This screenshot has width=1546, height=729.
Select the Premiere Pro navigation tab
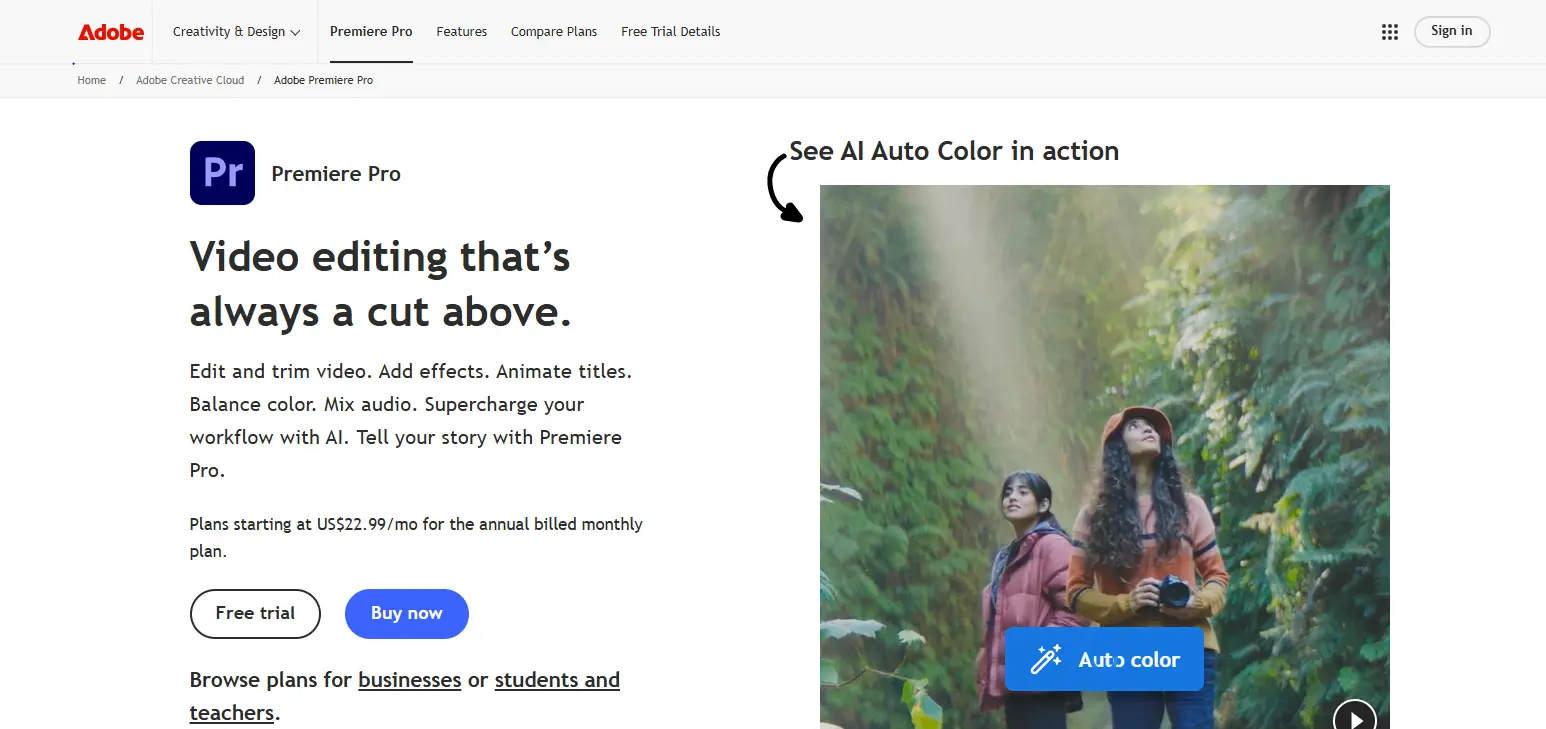pyautogui.click(x=371, y=31)
